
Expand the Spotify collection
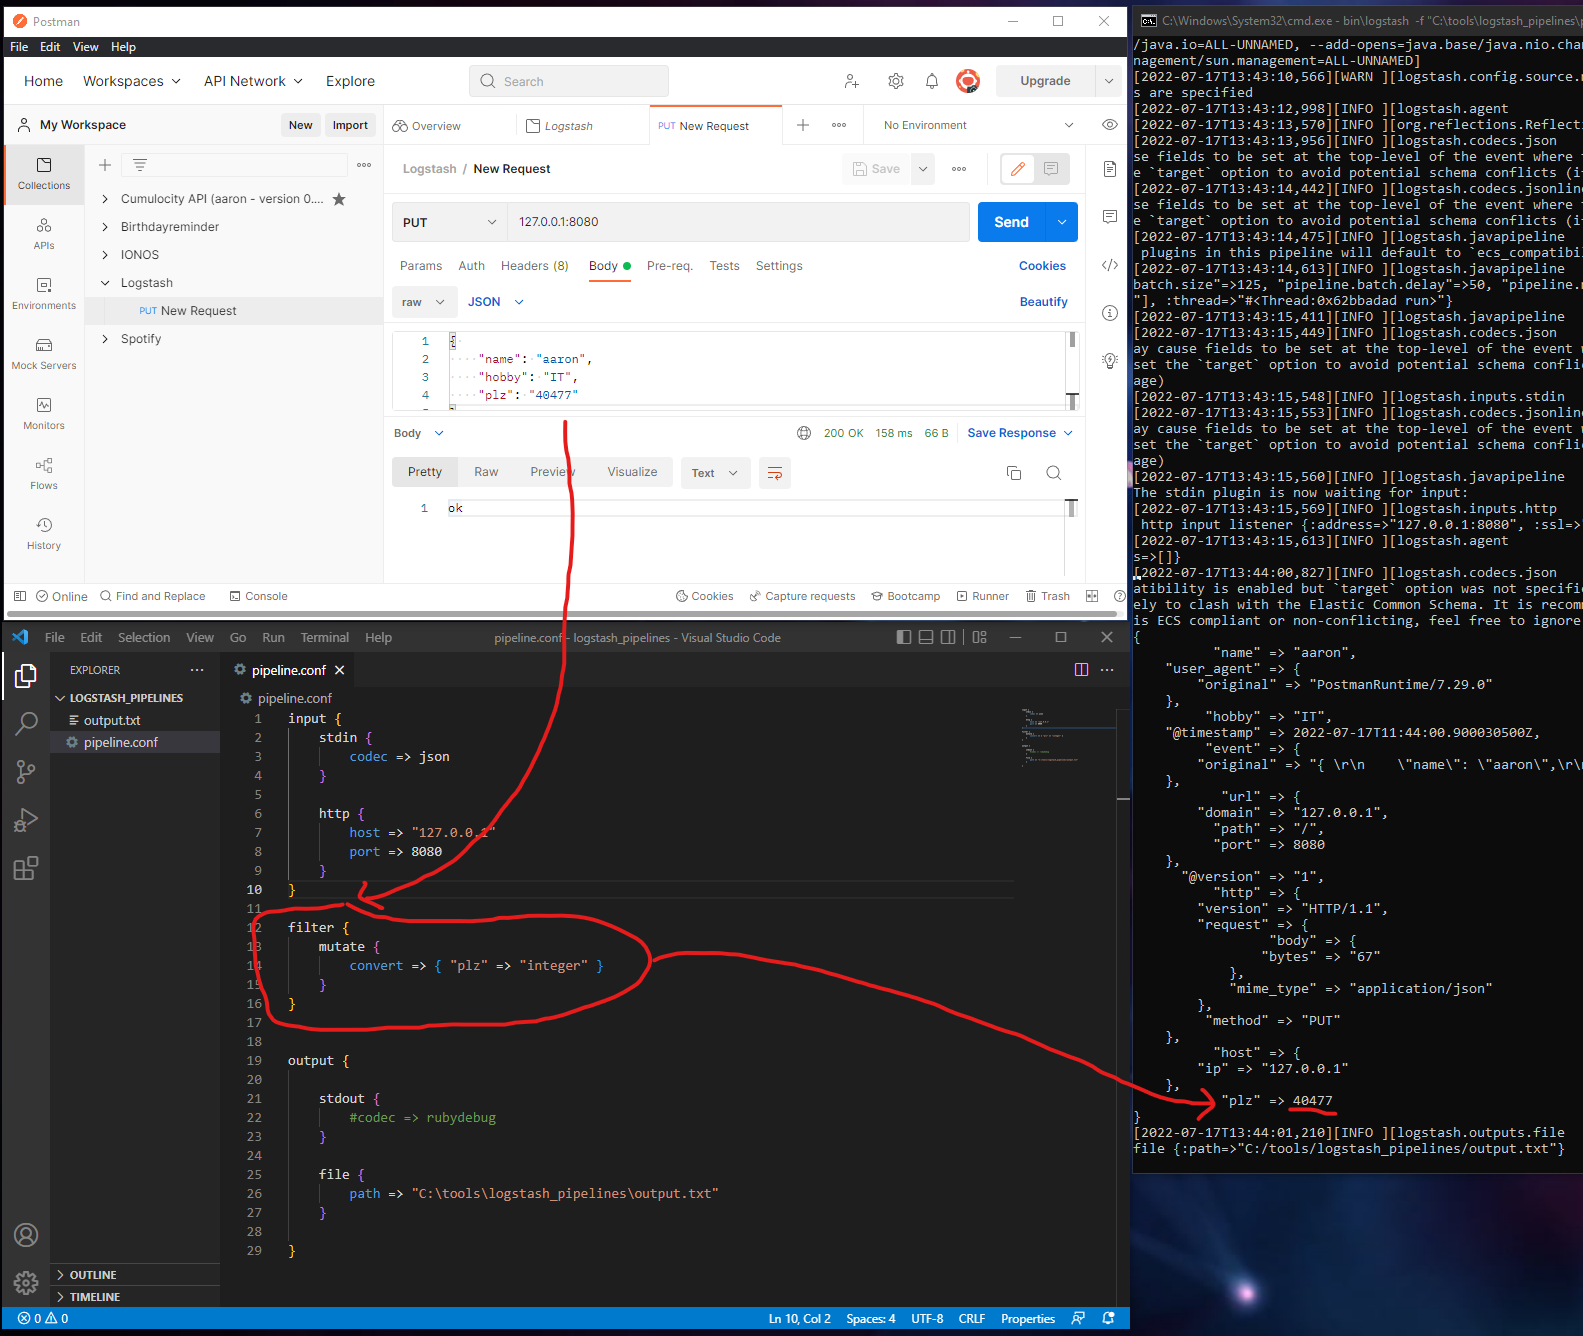pos(105,339)
